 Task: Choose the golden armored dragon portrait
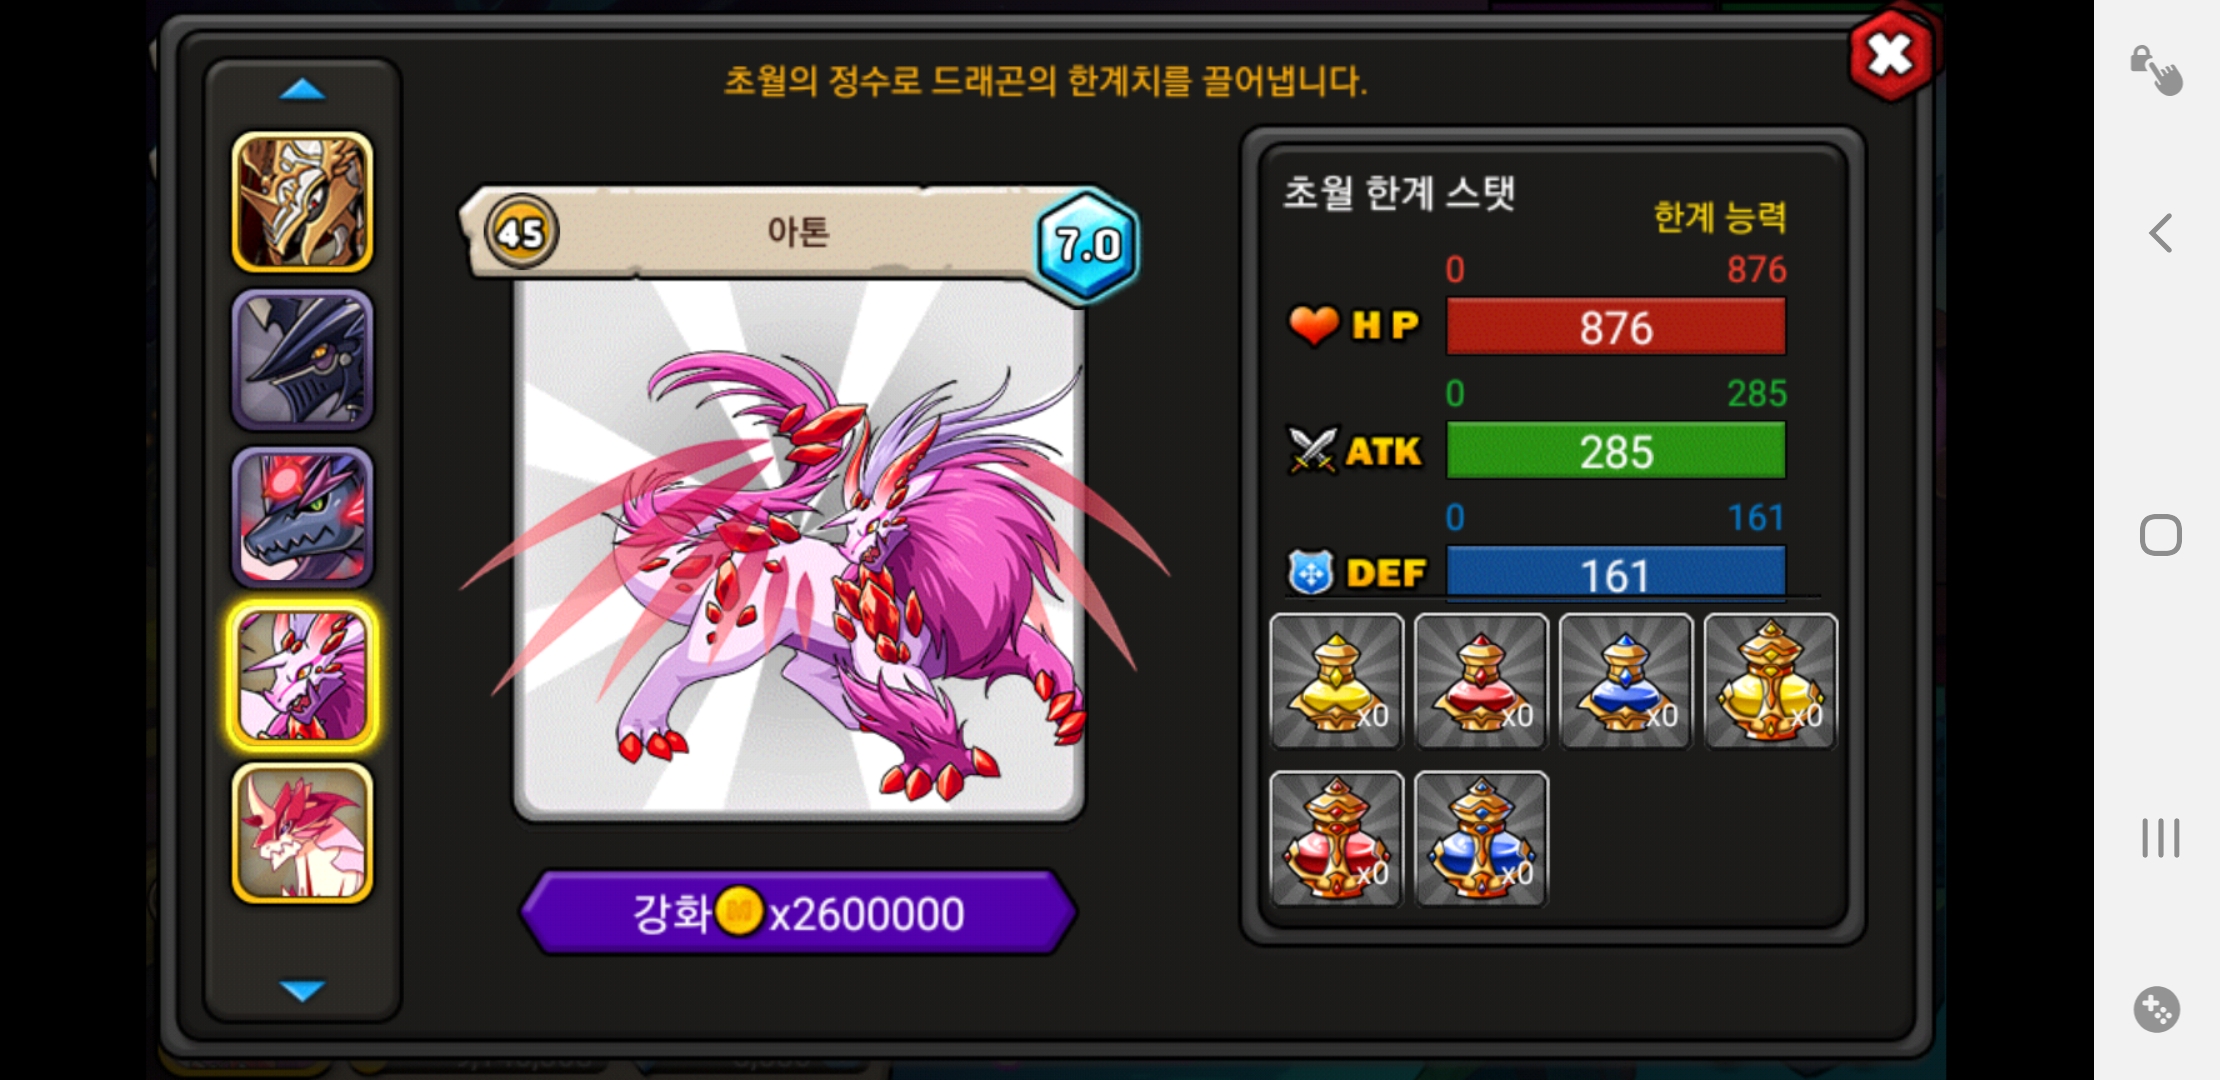(x=303, y=202)
